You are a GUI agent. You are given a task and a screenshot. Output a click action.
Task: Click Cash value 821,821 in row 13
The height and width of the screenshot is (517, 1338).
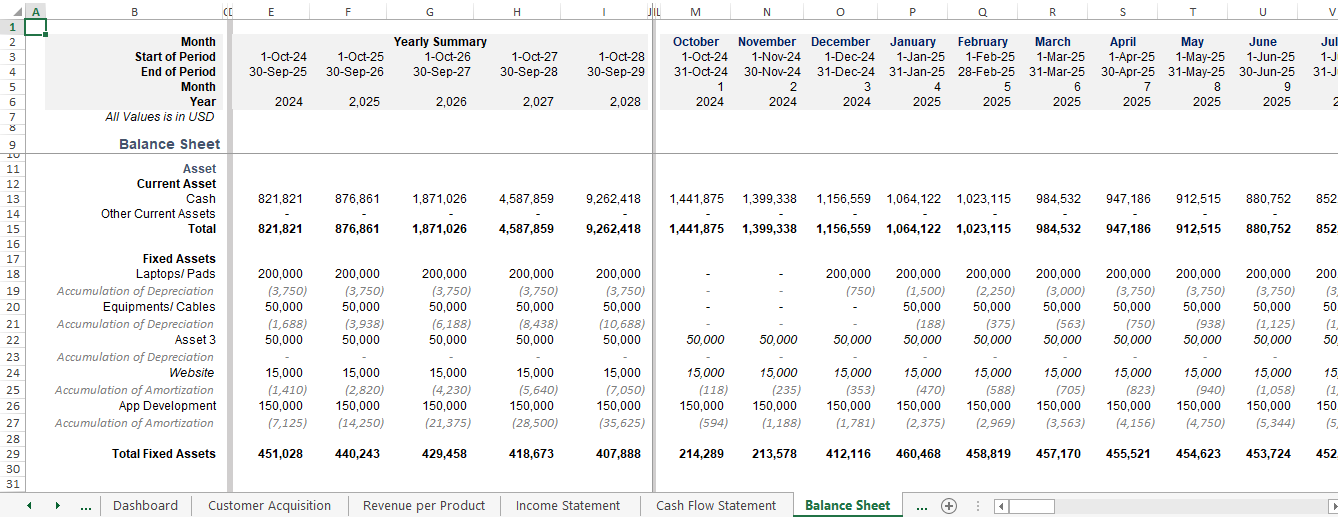coord(280,199)
